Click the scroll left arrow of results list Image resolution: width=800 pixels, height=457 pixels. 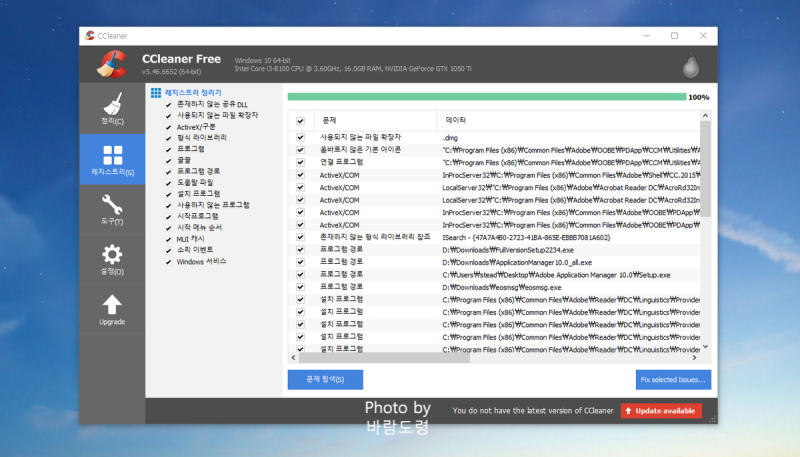click(x=293, y=358)
